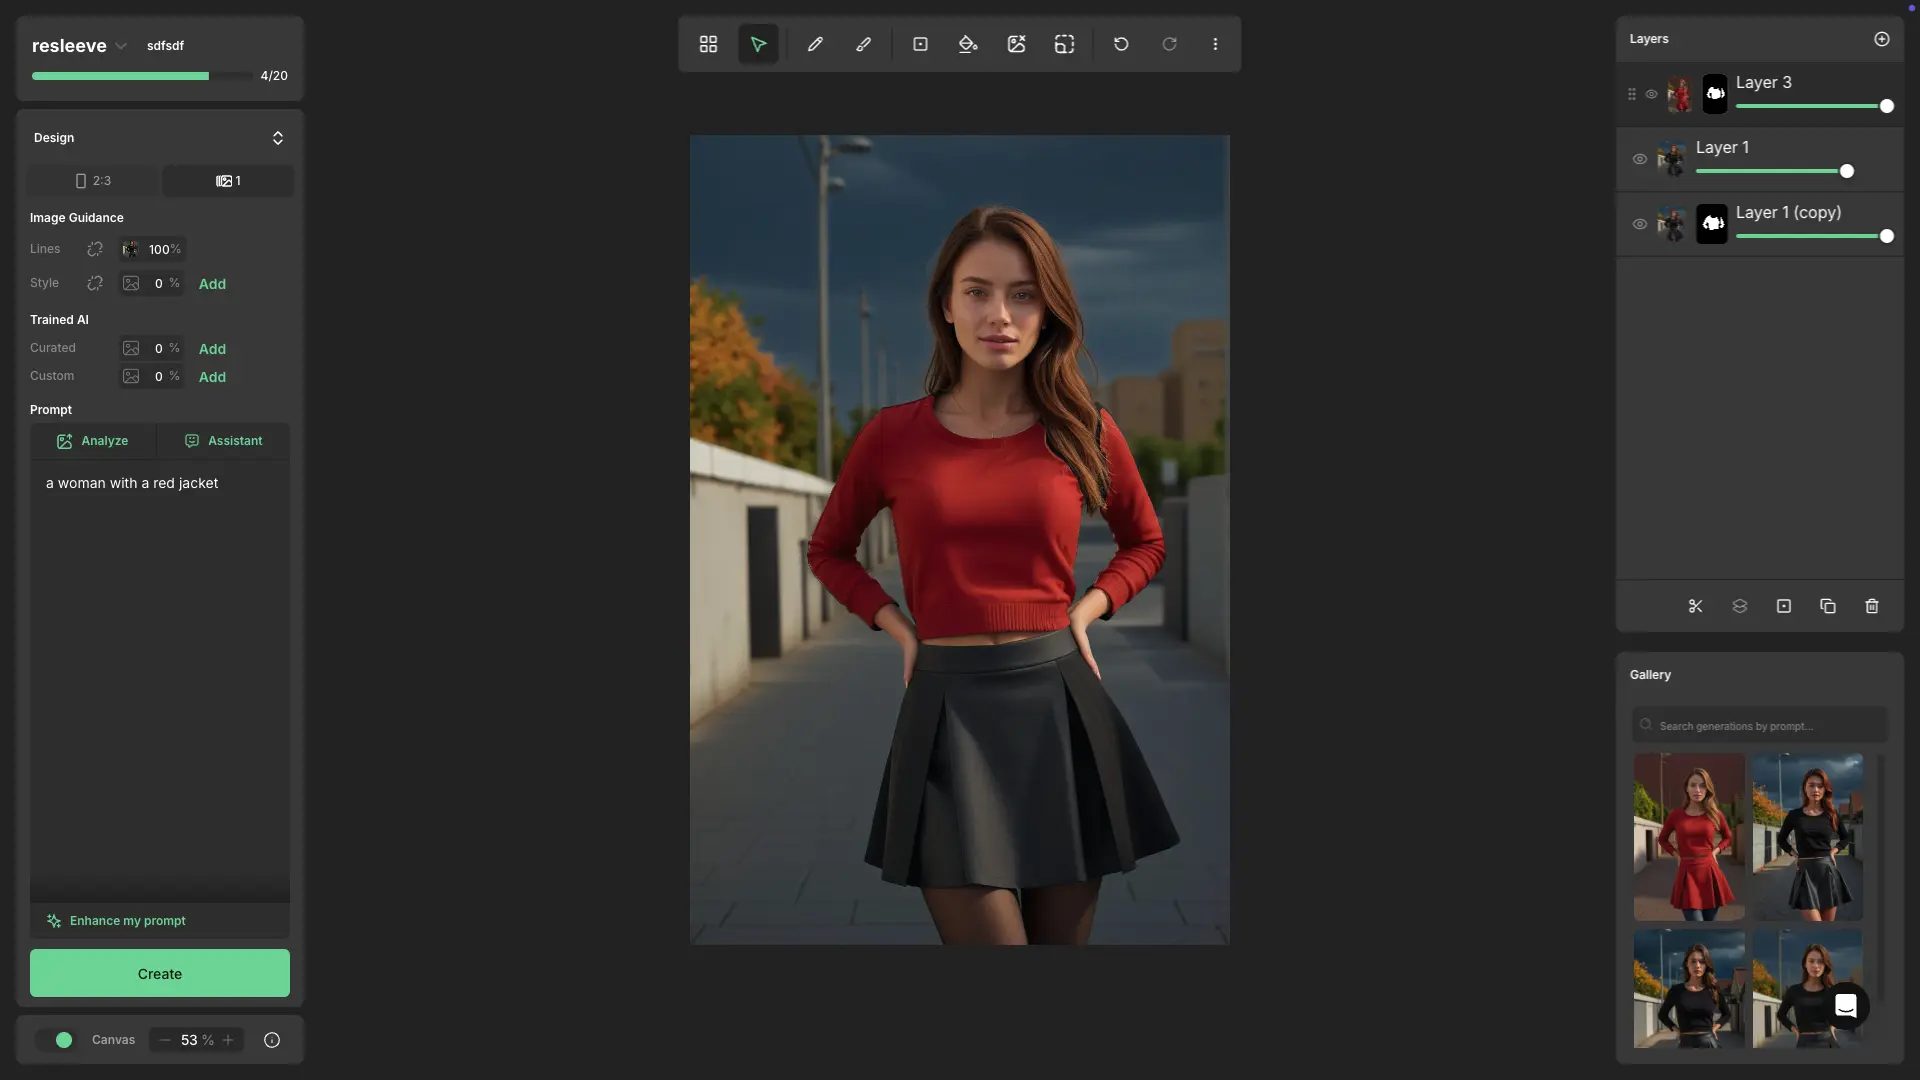Delete layer with the trash icon
The height and width of the screenshot is (1080, 1920).
click(1872, 606)
